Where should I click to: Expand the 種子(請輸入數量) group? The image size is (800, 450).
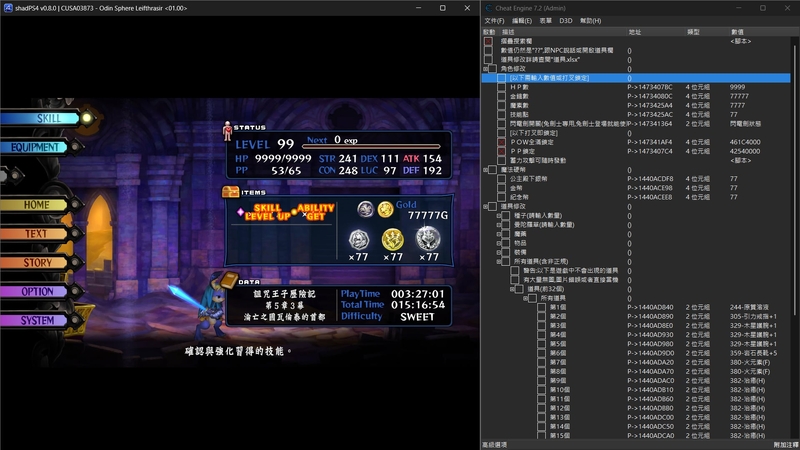(x=498, y=216)
